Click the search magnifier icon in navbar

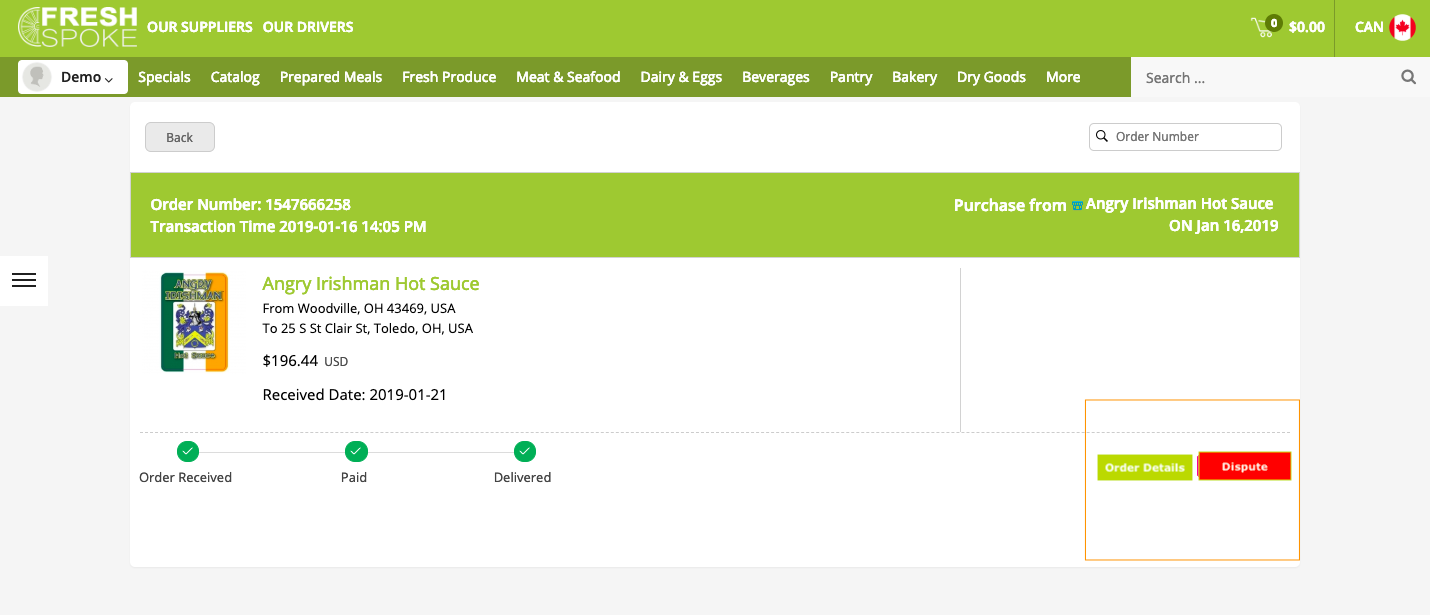1408,77
